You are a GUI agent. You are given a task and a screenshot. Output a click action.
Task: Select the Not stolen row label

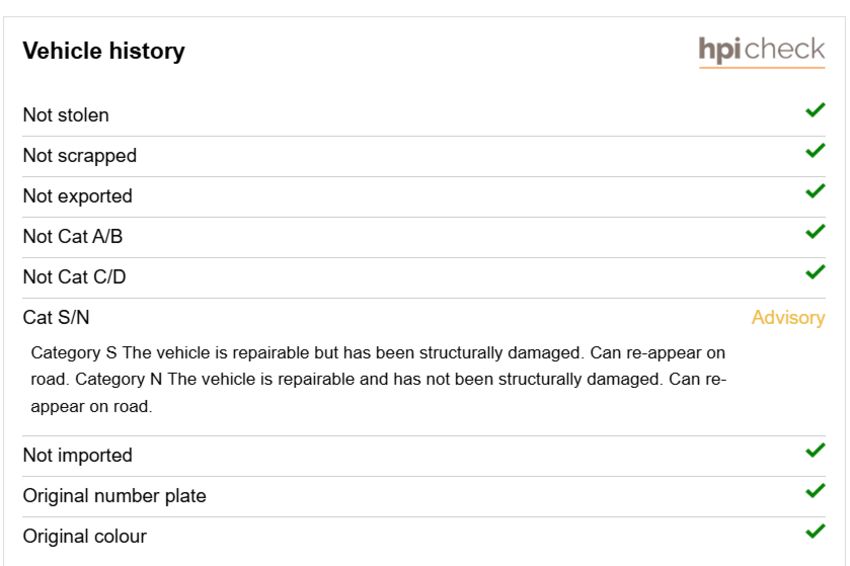(x=66, y=115)
